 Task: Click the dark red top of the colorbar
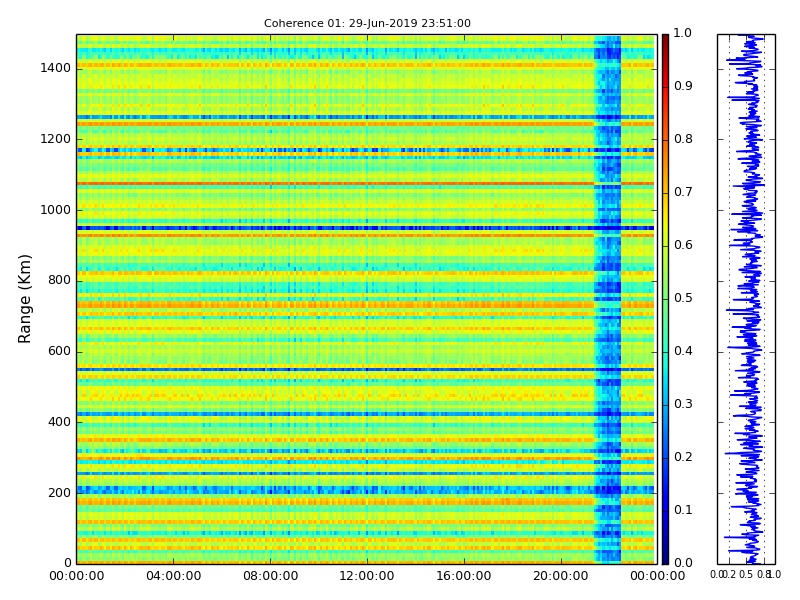[665, 43]
